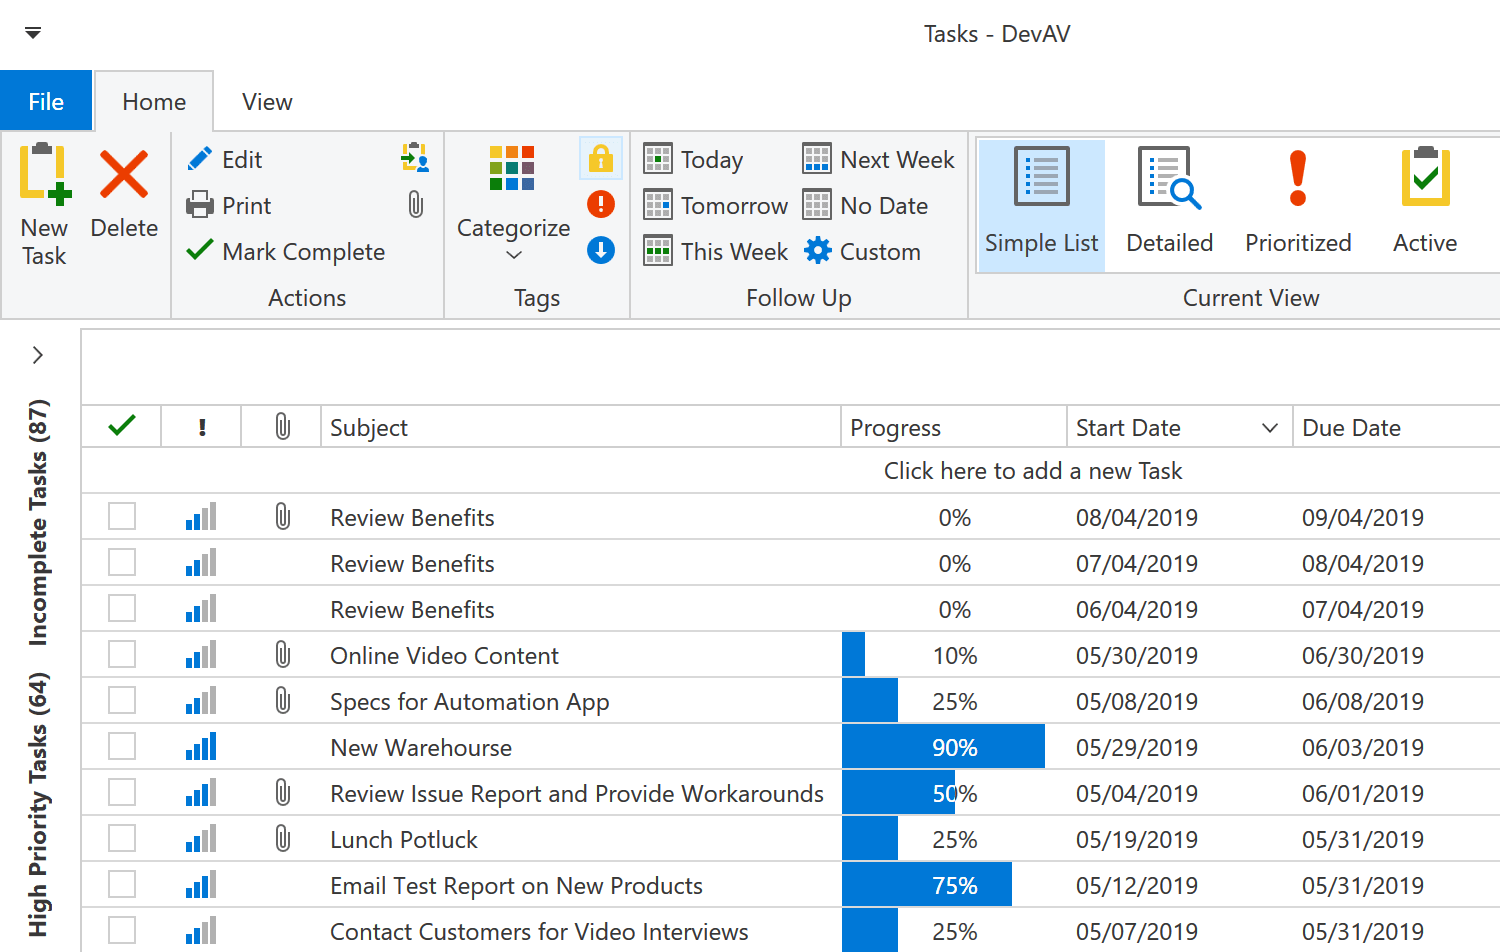Mark Lunch Potluck task checkbox
Screen dimensions: 1500x952
122,839
